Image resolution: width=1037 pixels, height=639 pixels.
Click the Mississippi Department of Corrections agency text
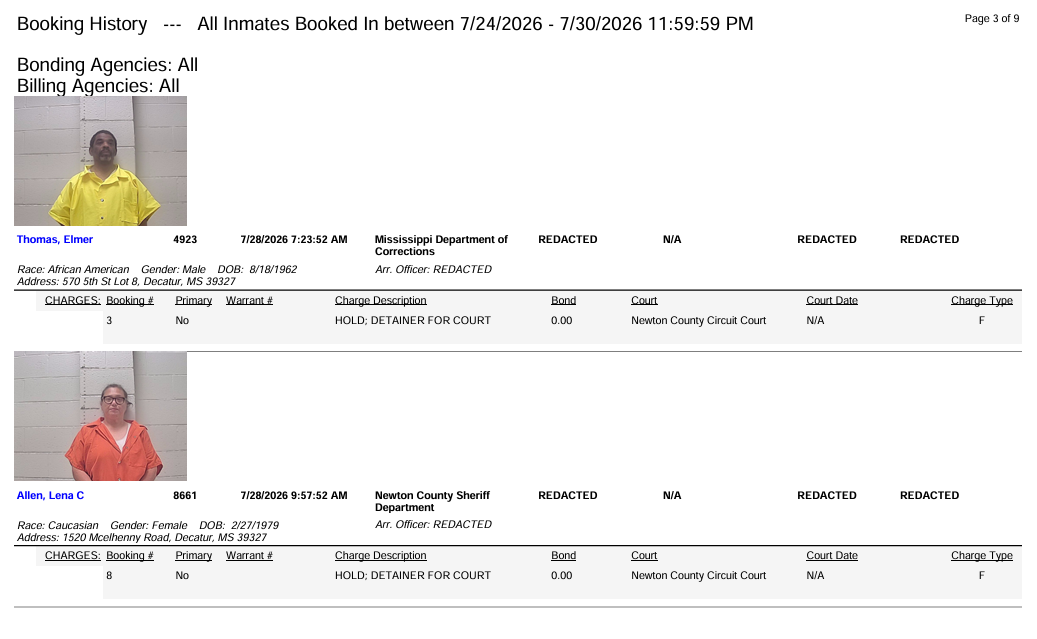441,245
